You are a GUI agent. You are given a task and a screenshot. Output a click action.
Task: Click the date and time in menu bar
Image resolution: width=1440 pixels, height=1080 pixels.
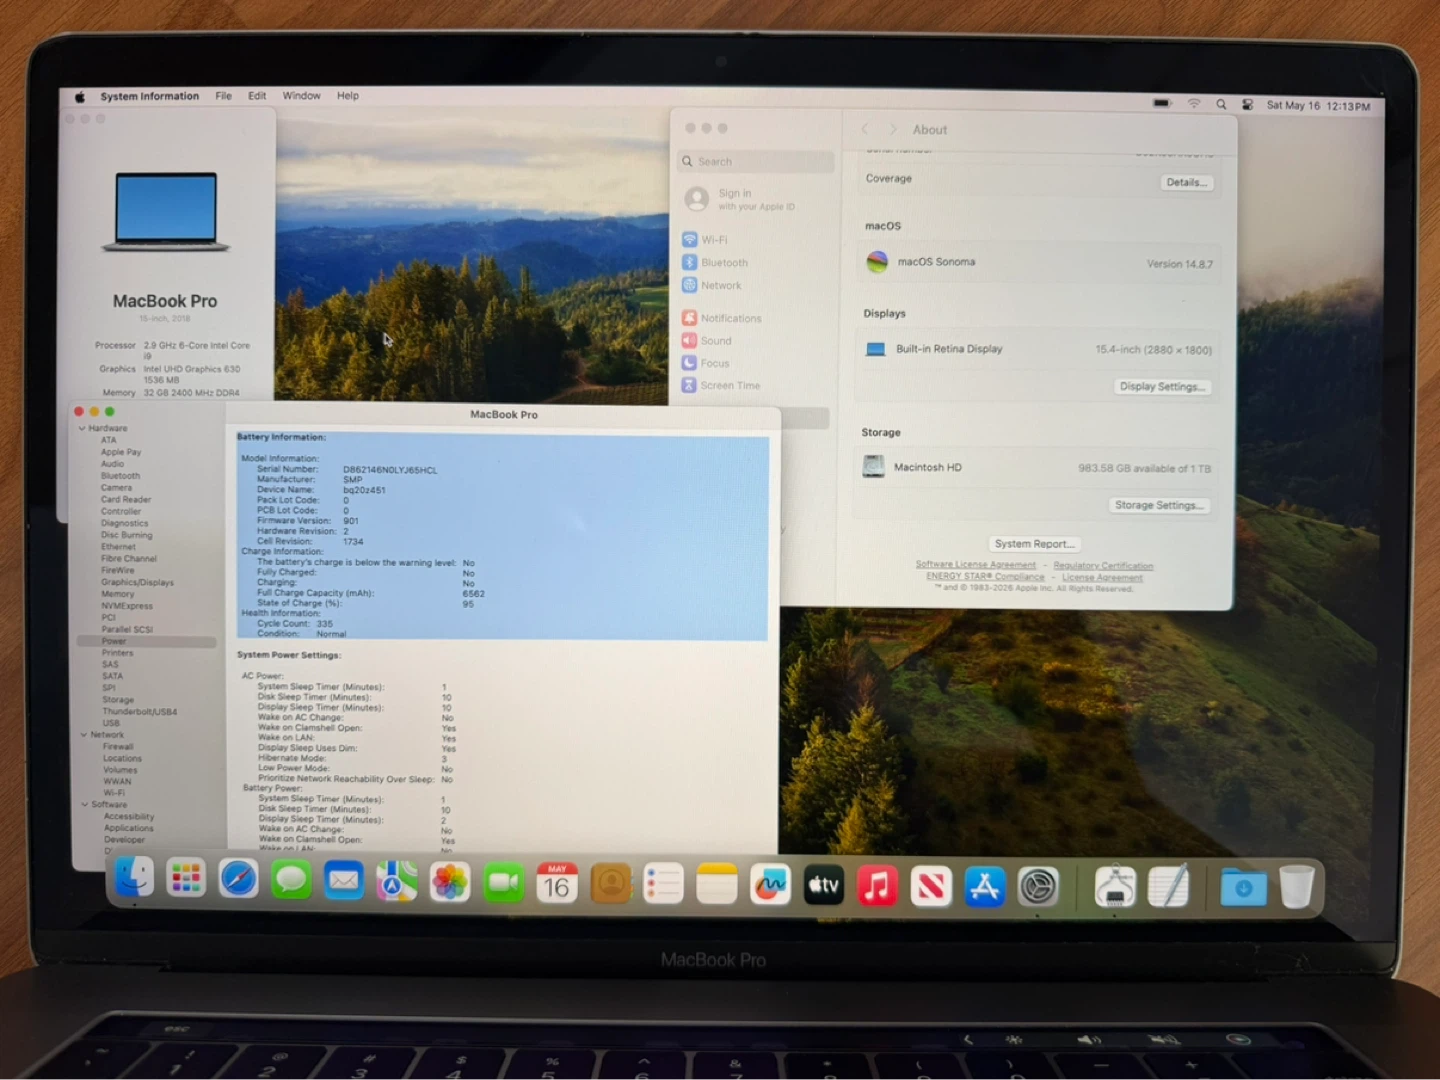pos(1318,106)
